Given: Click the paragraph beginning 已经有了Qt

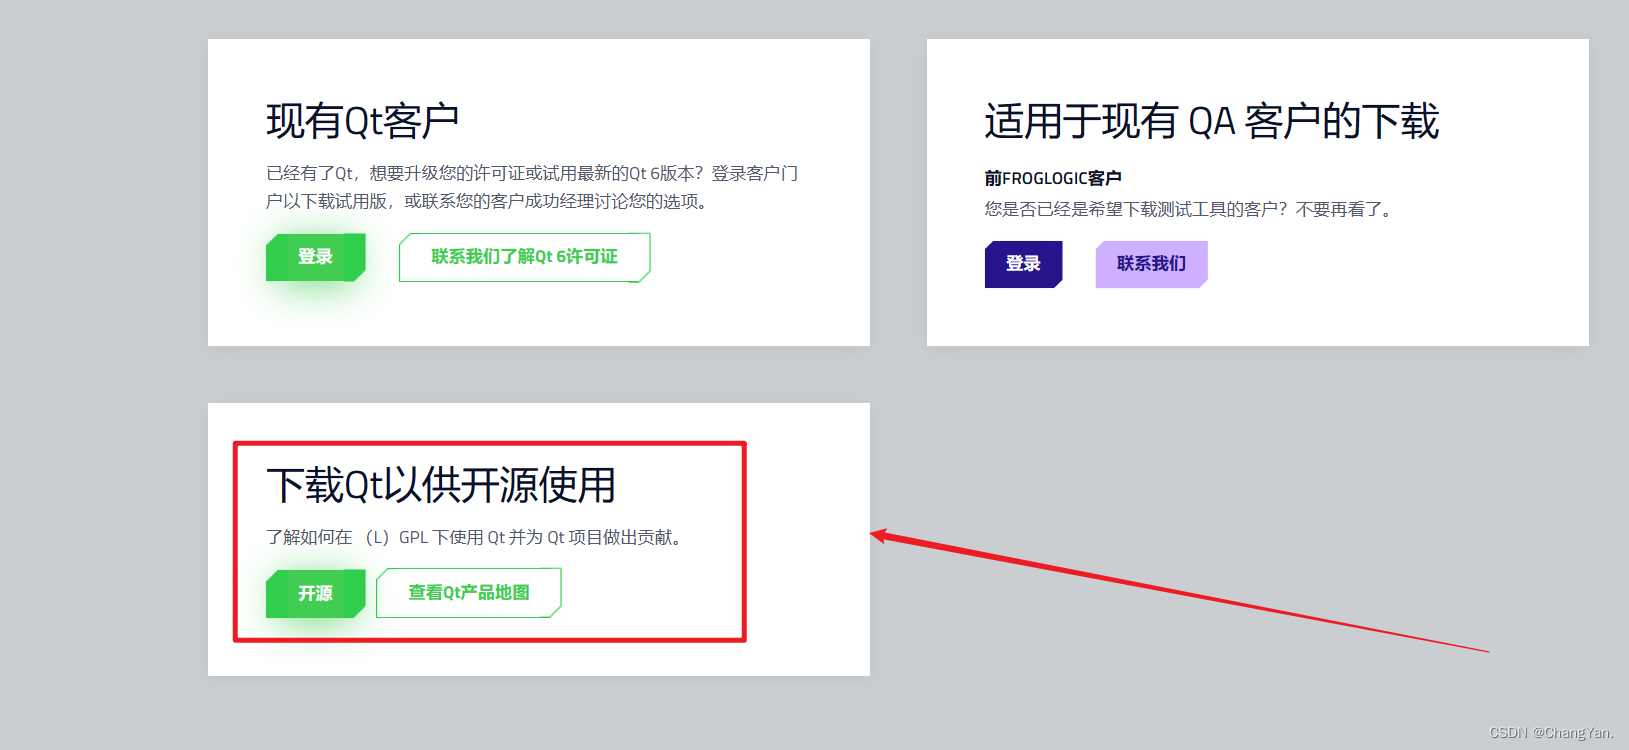Looking at the screenshot, I should pyautogui.click(x=532, y=187).
